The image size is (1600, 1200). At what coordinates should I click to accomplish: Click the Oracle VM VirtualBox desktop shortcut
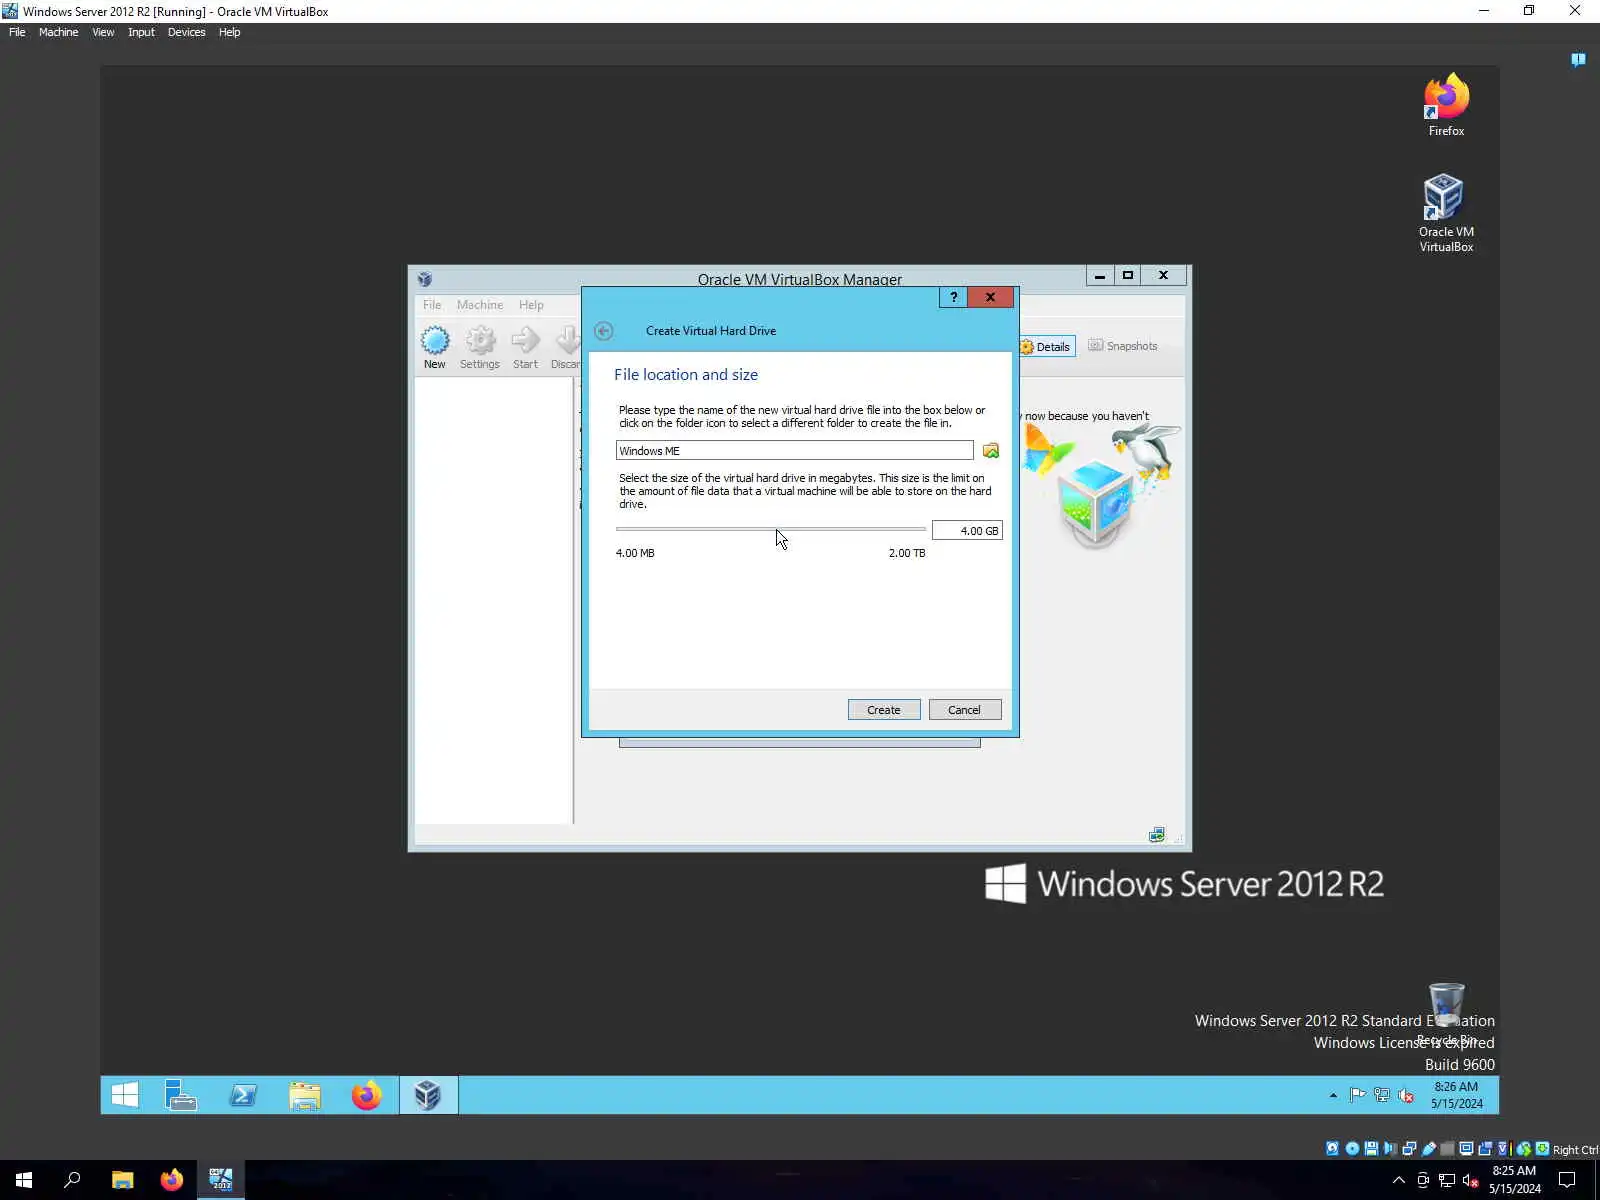(x=1446, y=213)
